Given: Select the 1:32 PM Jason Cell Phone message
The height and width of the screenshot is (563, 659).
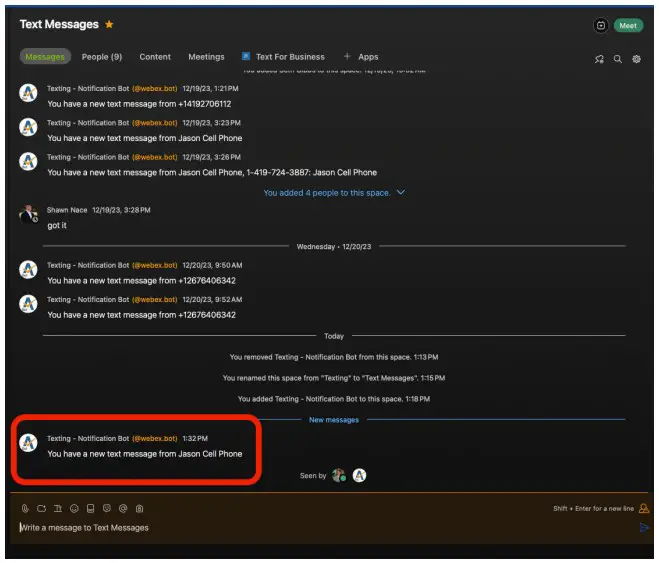Looking at the screenshot, I should tap(145, 454).
